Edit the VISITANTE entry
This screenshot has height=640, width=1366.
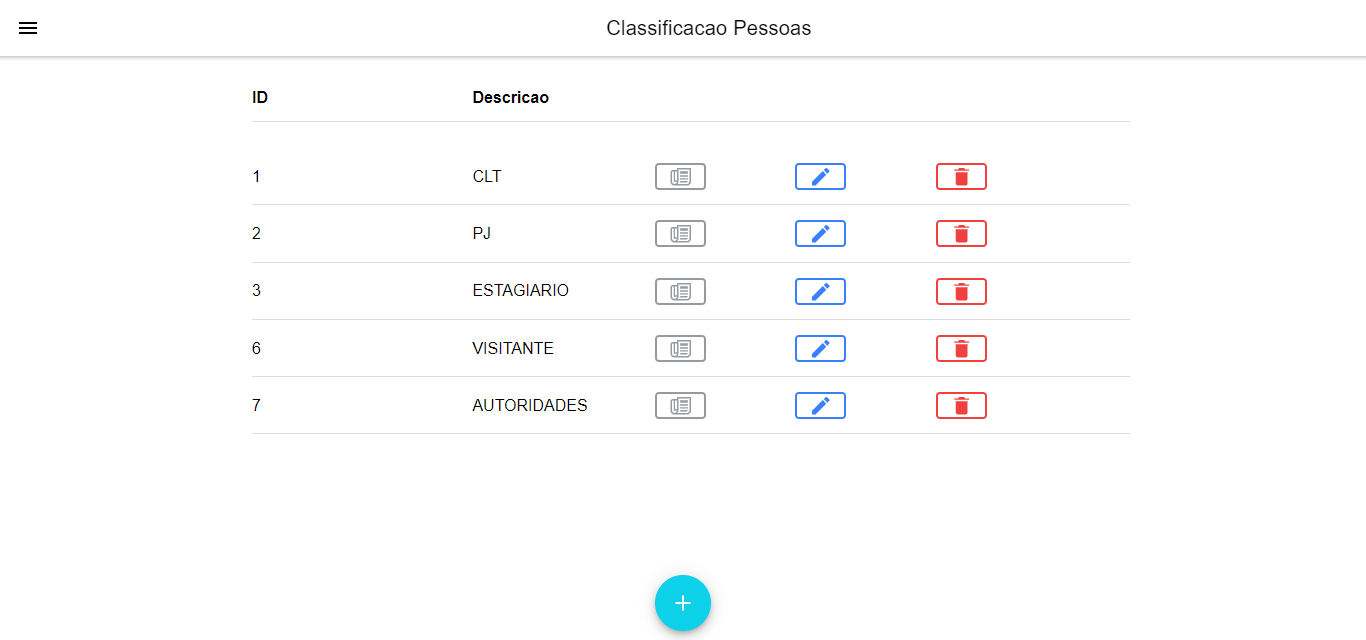[820, 348]
